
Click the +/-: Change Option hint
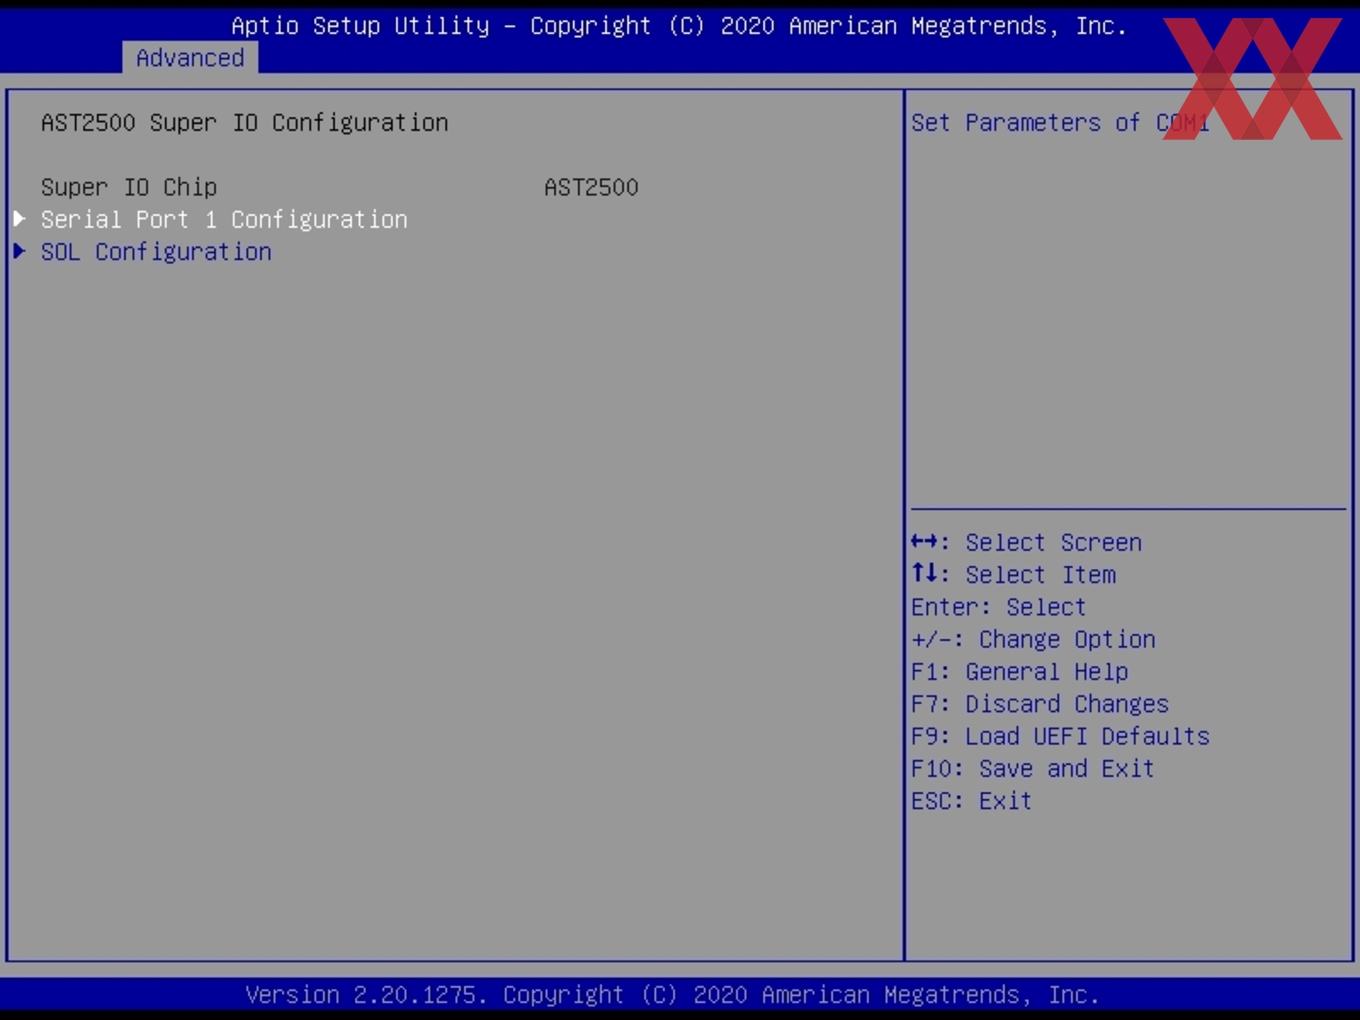(1033, 639)
